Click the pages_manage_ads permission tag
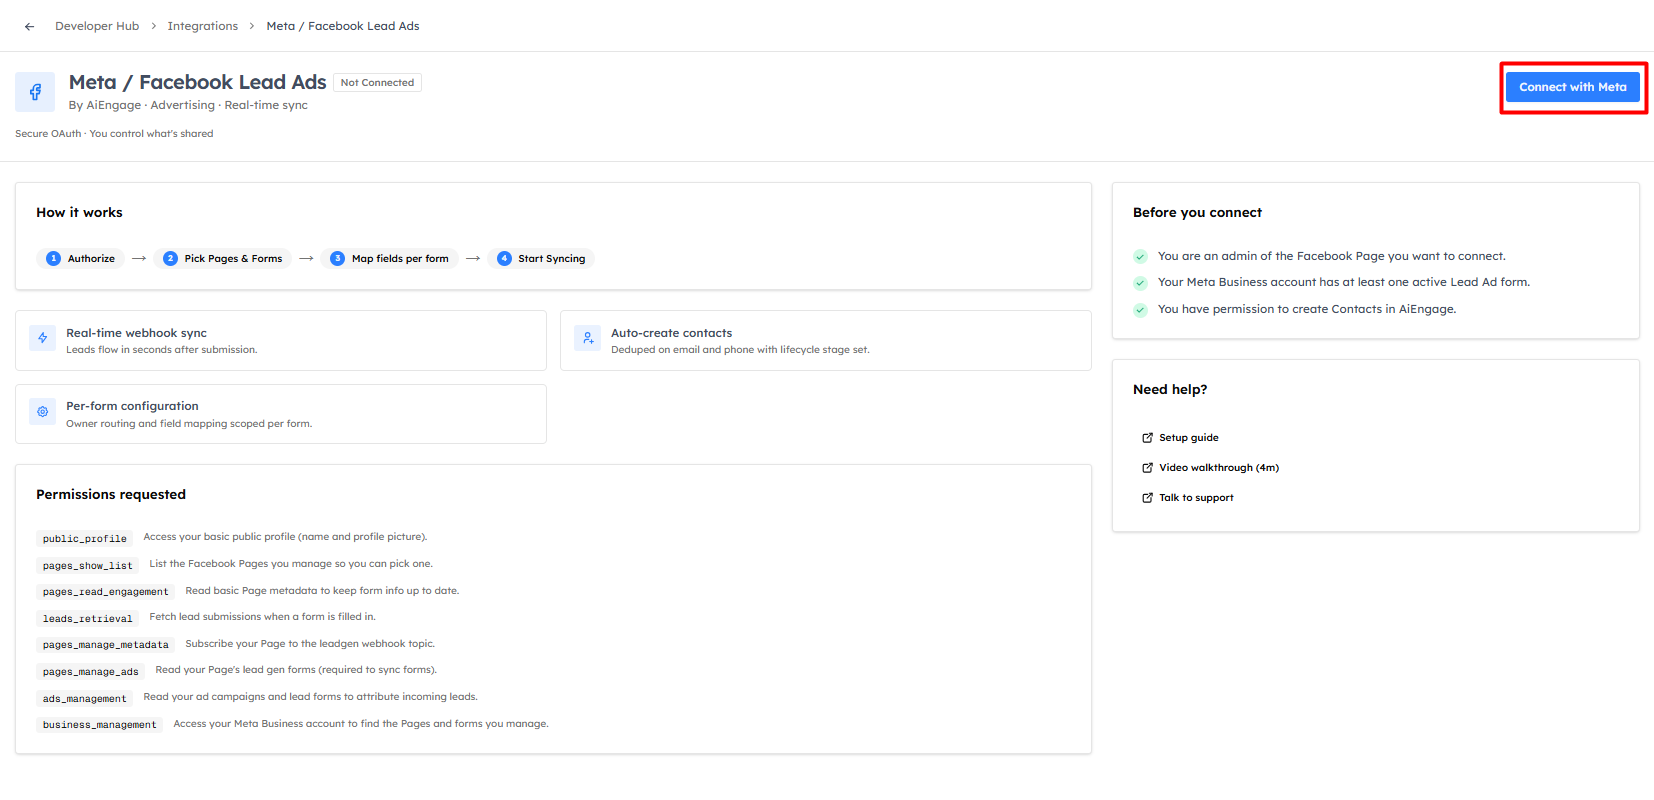This screenshot has height=800, width=1654. [91, 671]
